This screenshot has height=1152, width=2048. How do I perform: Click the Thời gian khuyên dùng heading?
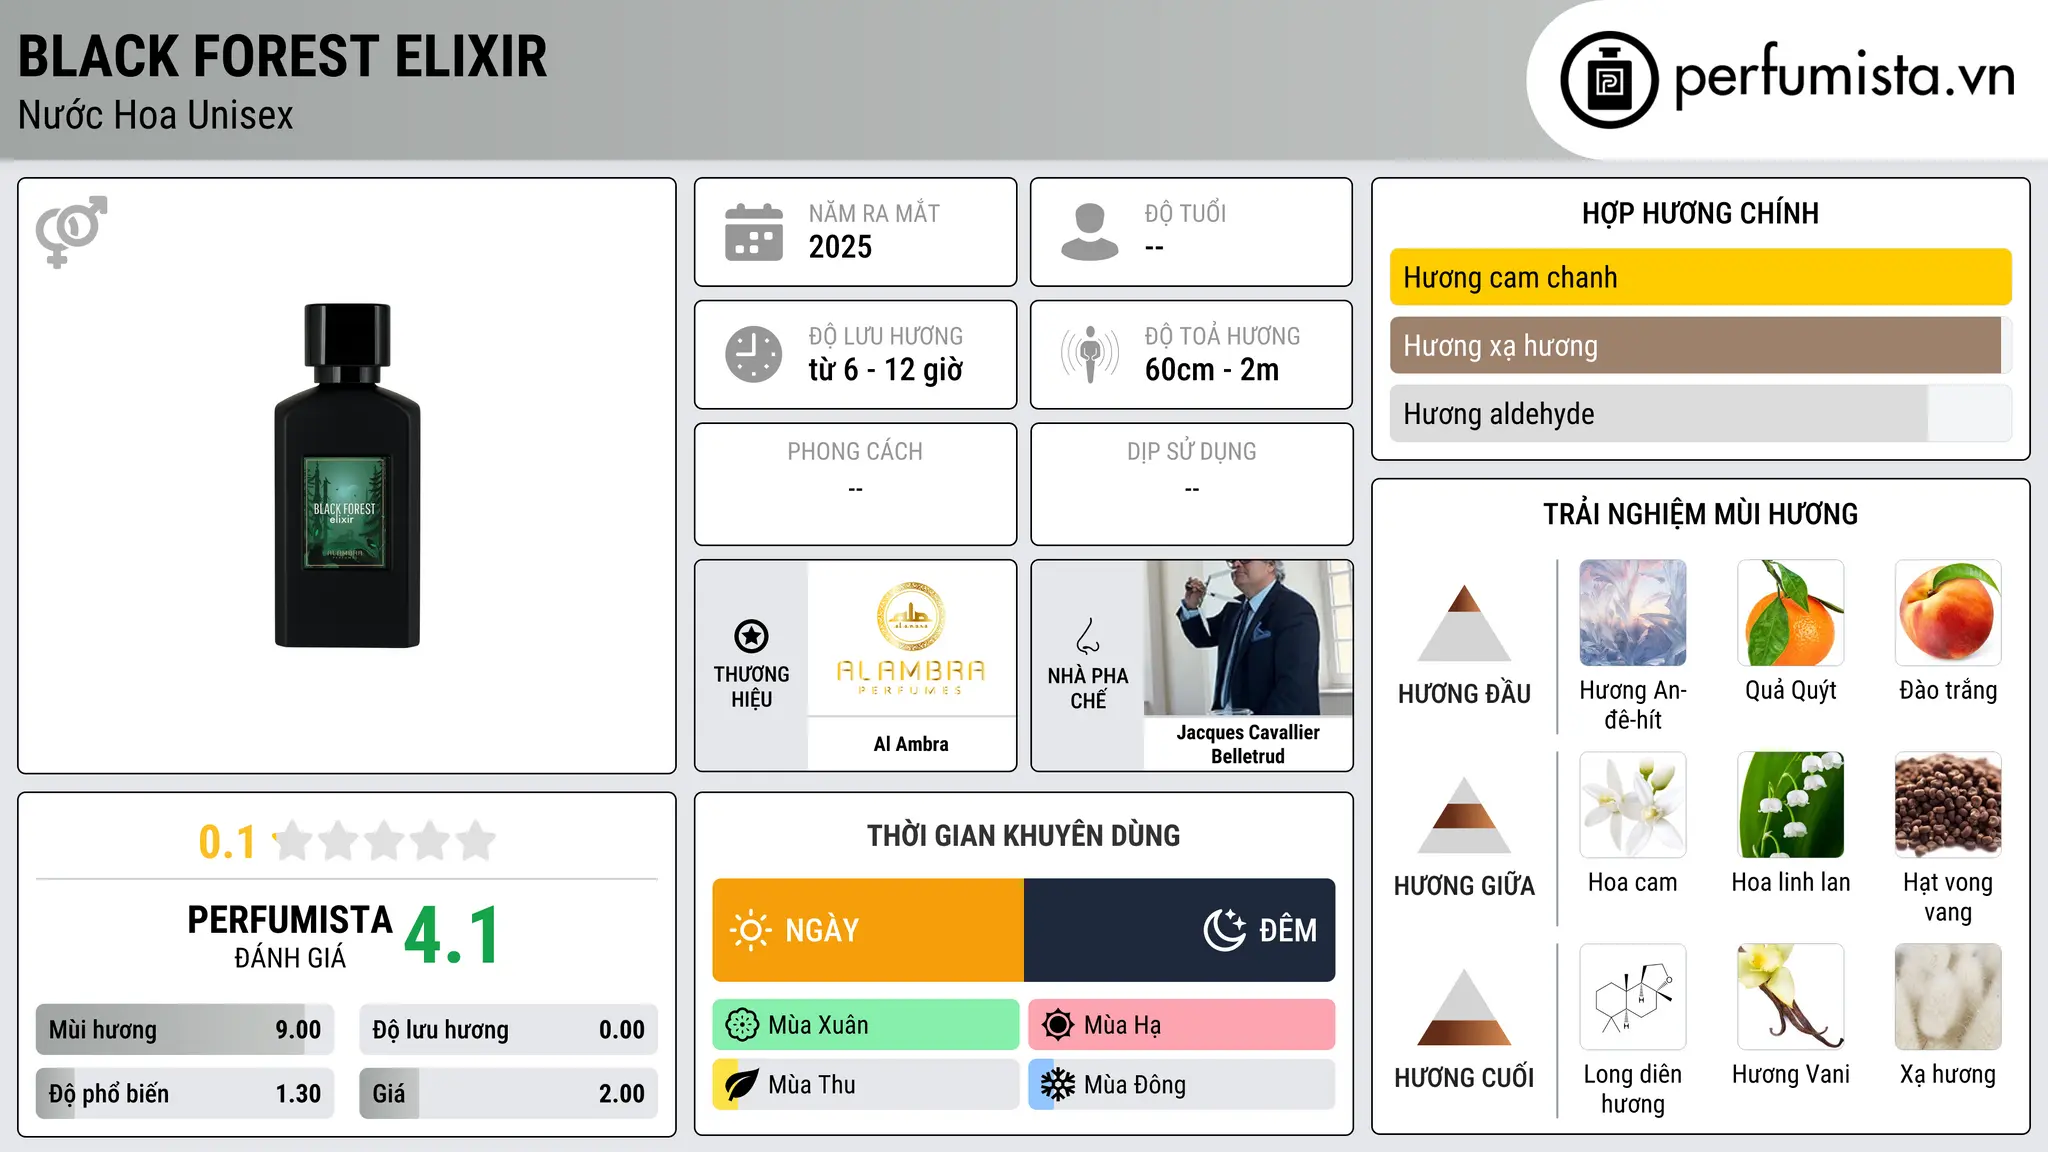(x=1023, y=836)
